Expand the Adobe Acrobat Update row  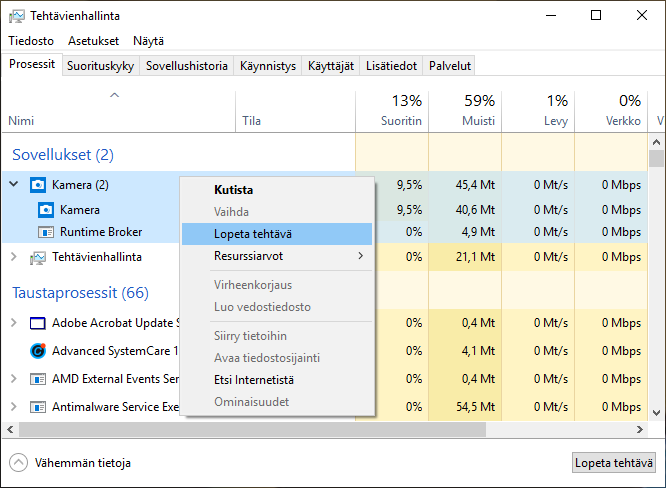[14, 323]
